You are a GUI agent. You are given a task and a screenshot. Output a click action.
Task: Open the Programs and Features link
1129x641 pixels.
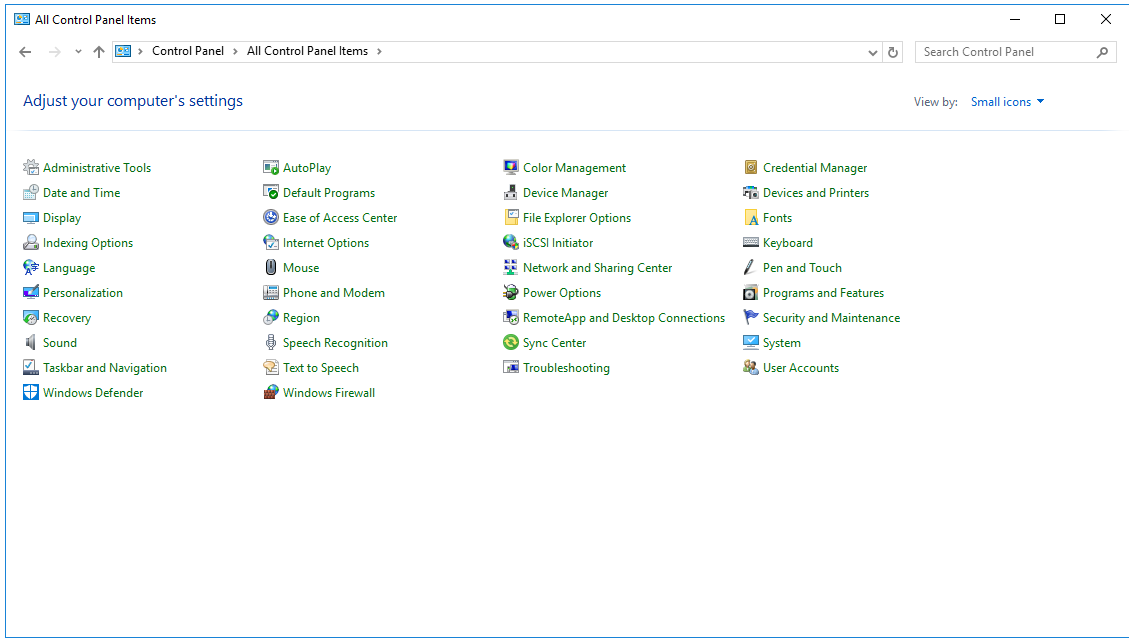(x=823, y=293)
